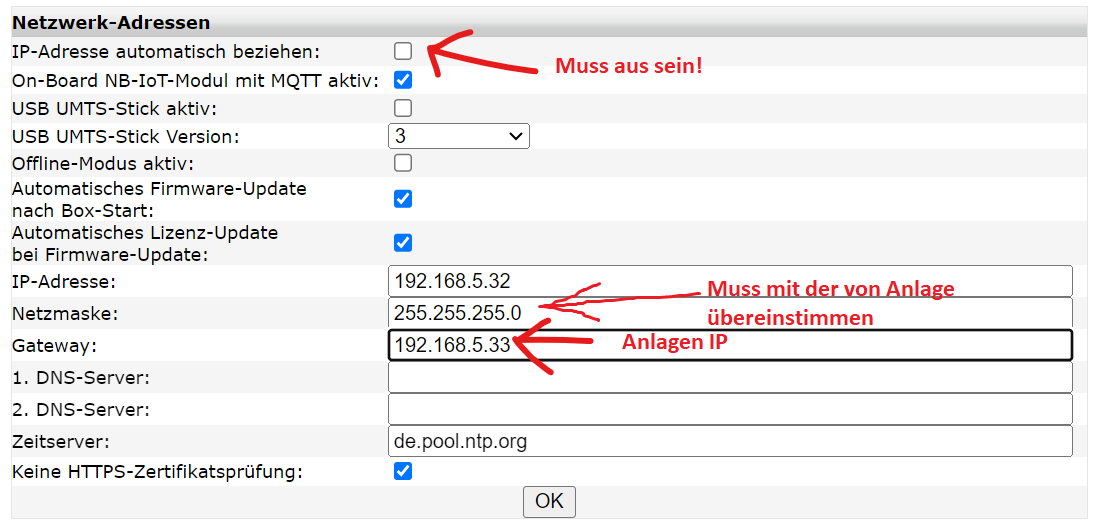The height and width of the screenshot is (526, 1096).
Task: Disable Automatisches Firmware-Update nach Box-Start
Action: (403, 199)
